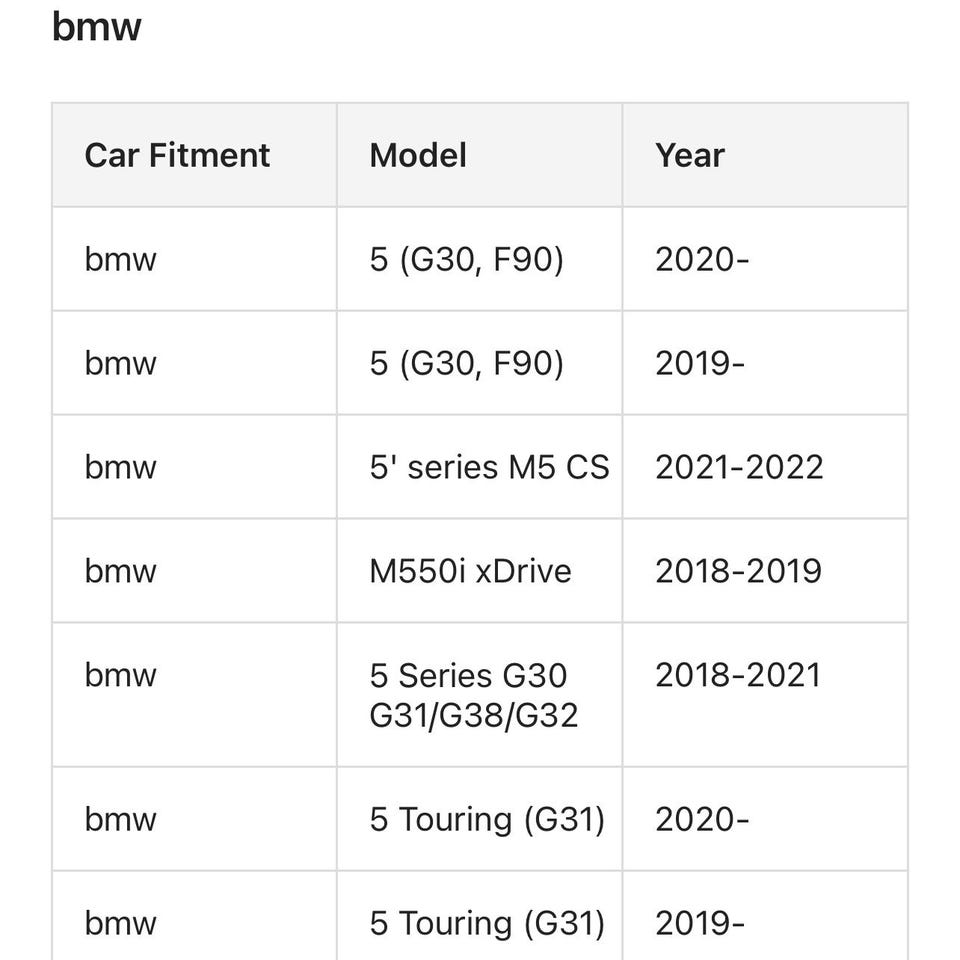Click the Year column header
Screen dimensions: 960x960
(690, 155)
